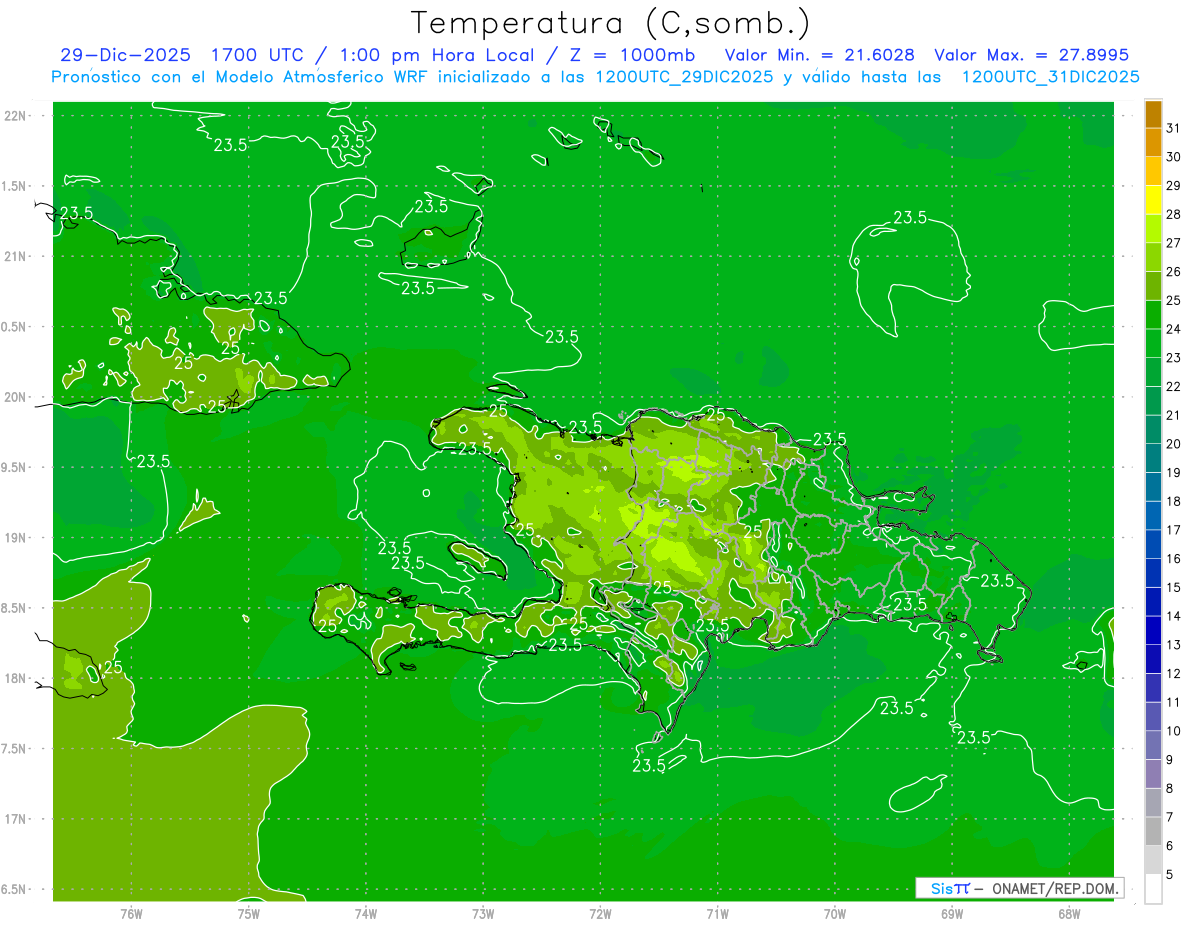1200x927 pixels.
Task: Pick the orange legend swatch between 30 and 31
Action: pyautogui.click(x=1153, y=142)
